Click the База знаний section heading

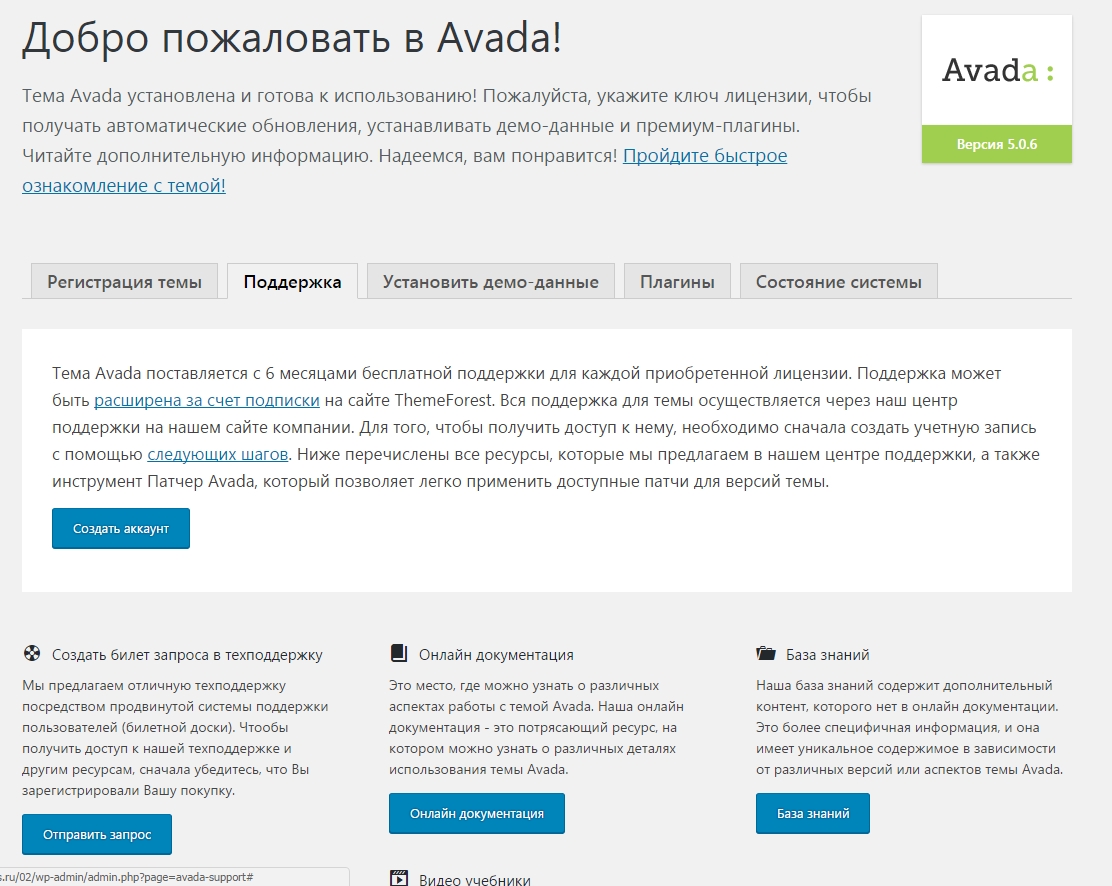pos(828,655)
